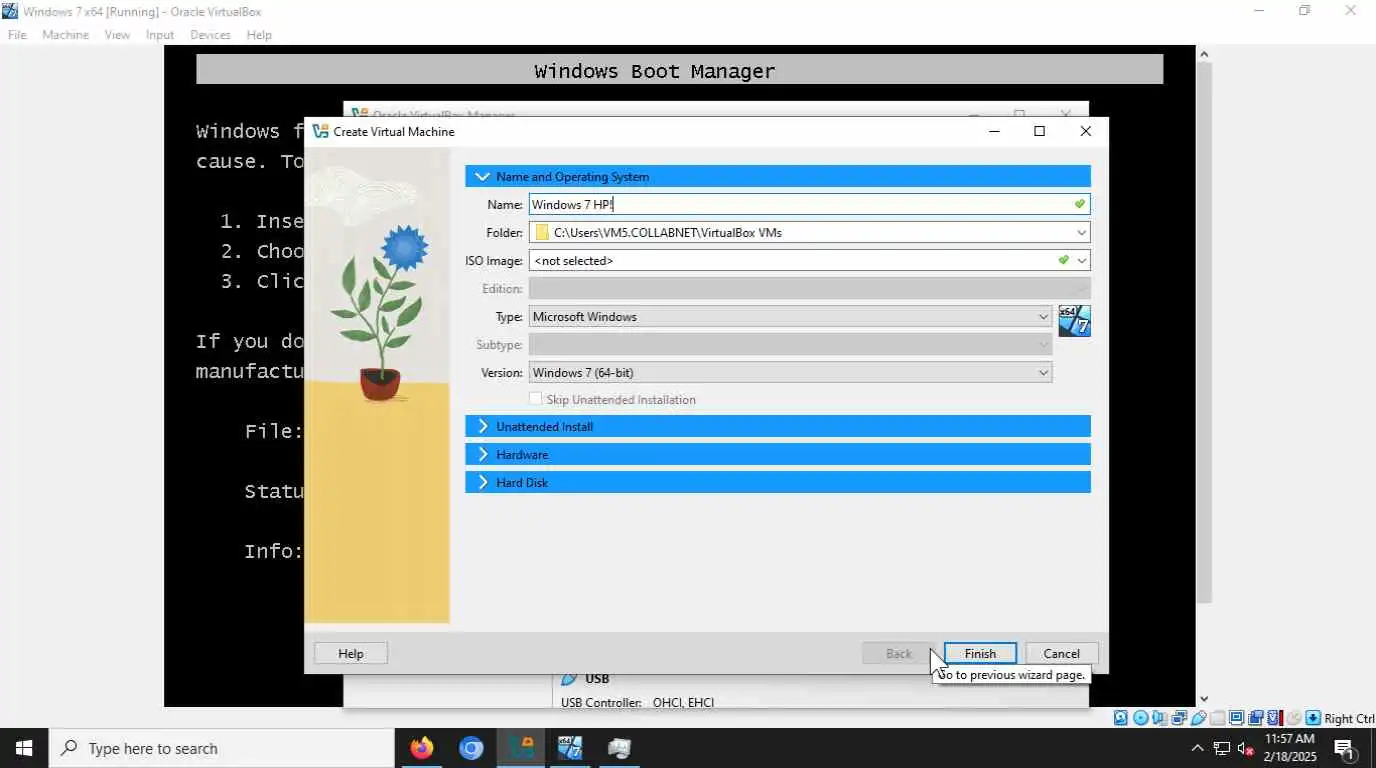Click the audio status icon in VM status bar

pyautogui.click(x=1159, y=718)
